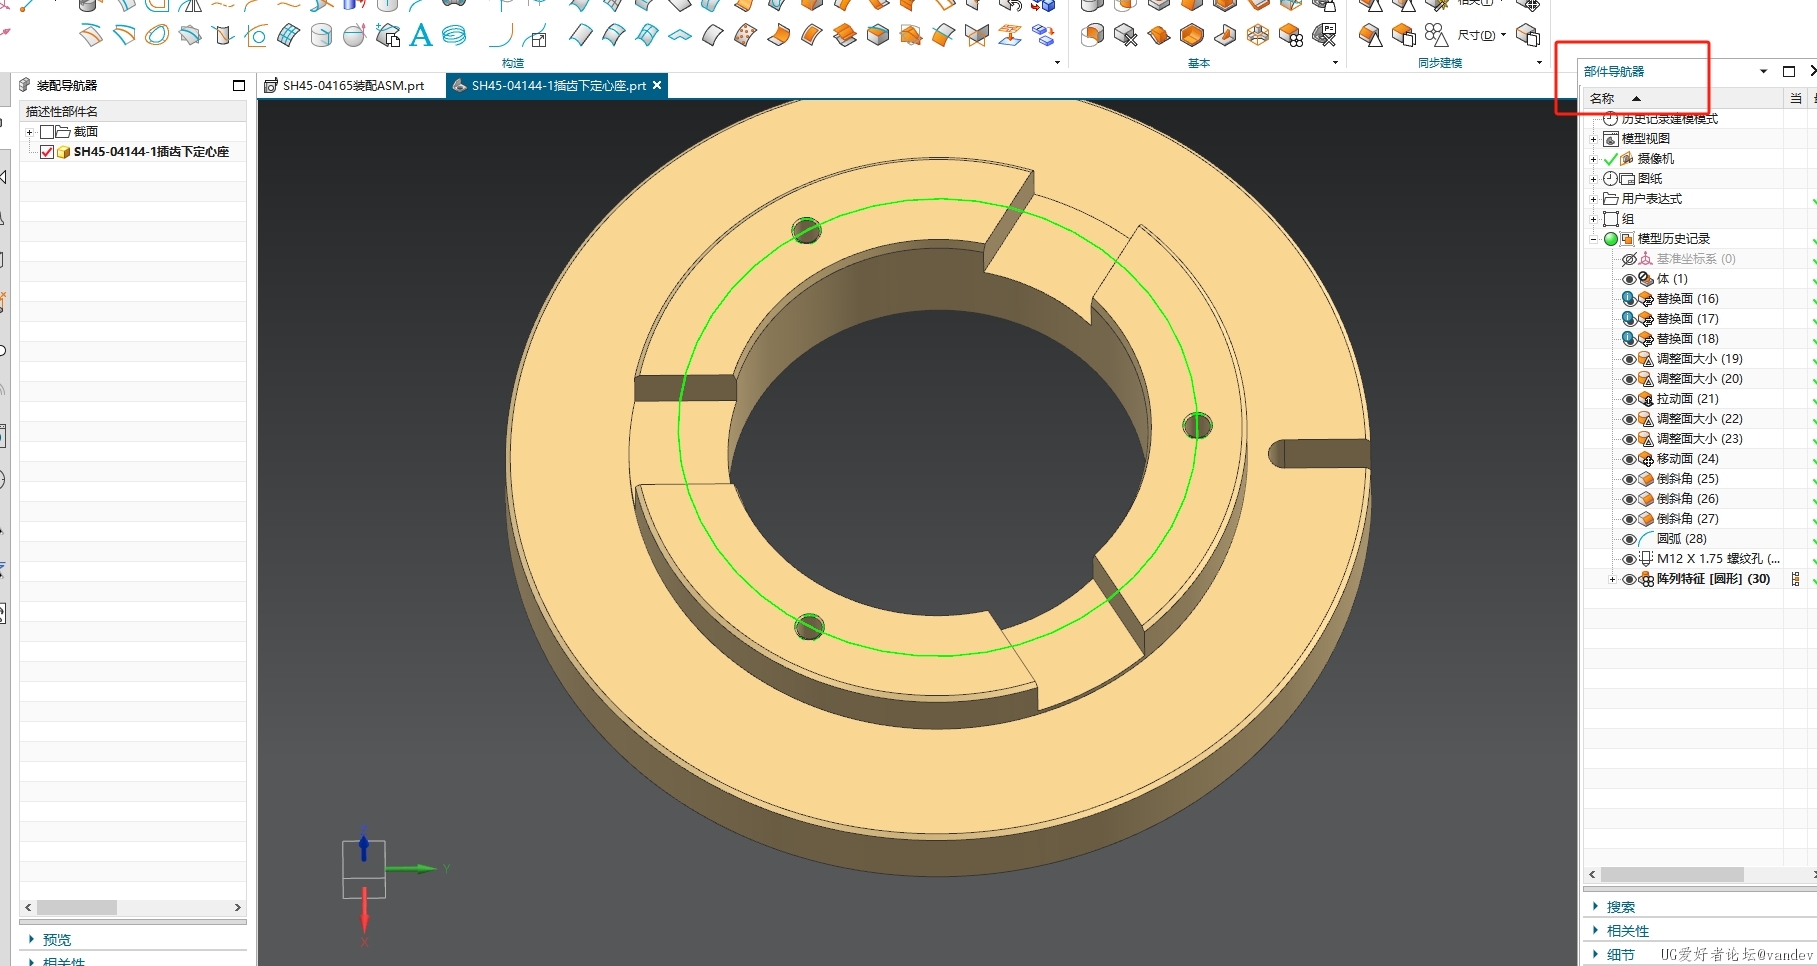Click the bounded plane projection icon
Image resolution: width=1817 pixels, height=966 pixels.
pos(1010,36)
